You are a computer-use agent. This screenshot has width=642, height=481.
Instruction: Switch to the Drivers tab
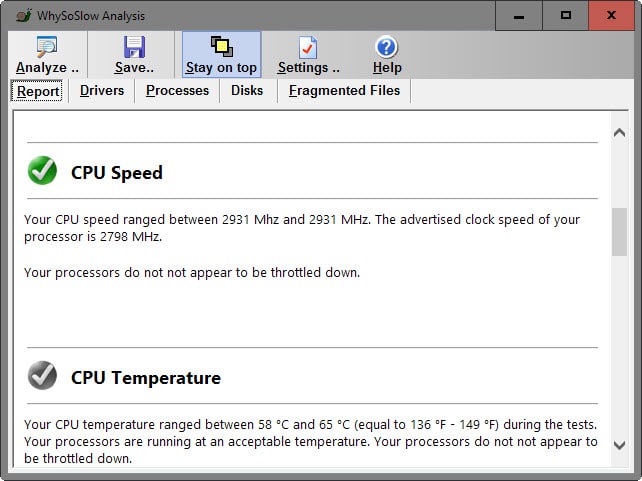102,90
